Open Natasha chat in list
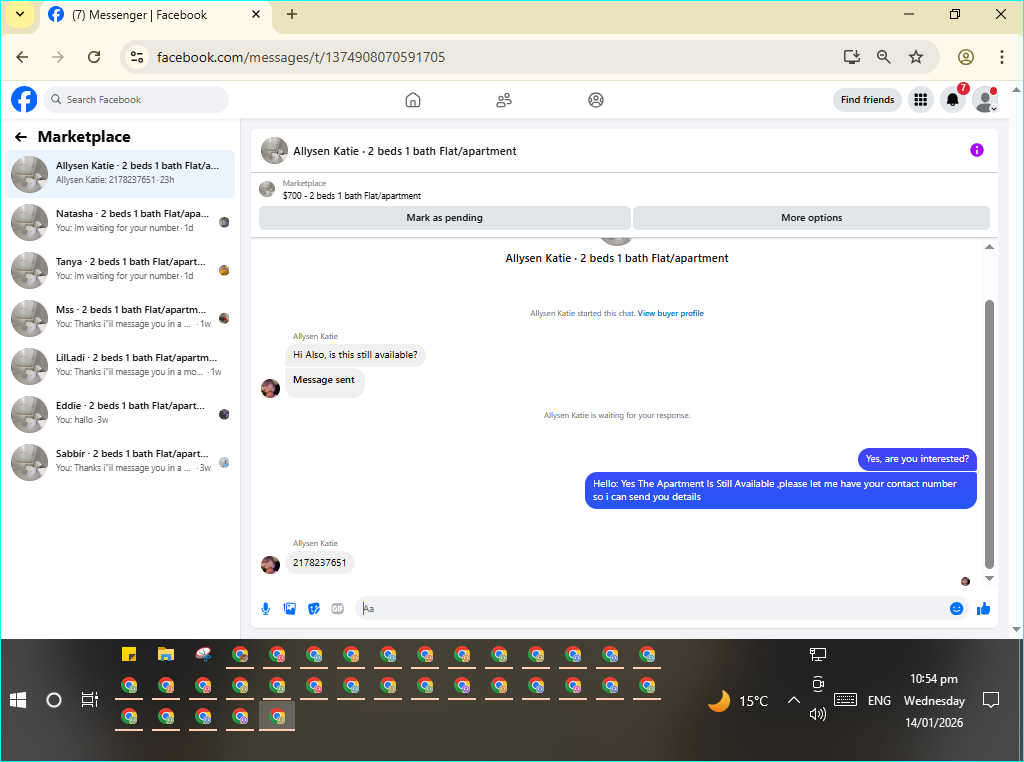Image resolution: width=1024 pixels, height=762 pixels. pyautogui.click(x=120, y=222)
